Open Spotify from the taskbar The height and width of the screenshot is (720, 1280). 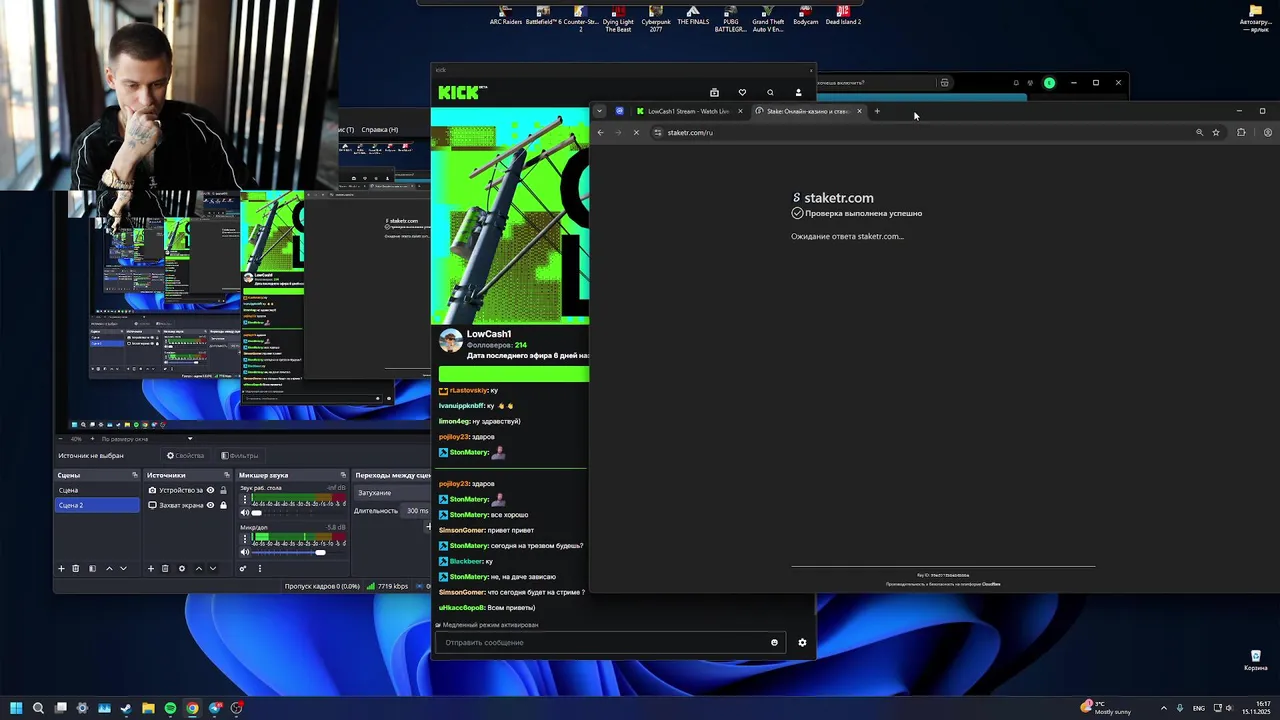tap(170, 707)
